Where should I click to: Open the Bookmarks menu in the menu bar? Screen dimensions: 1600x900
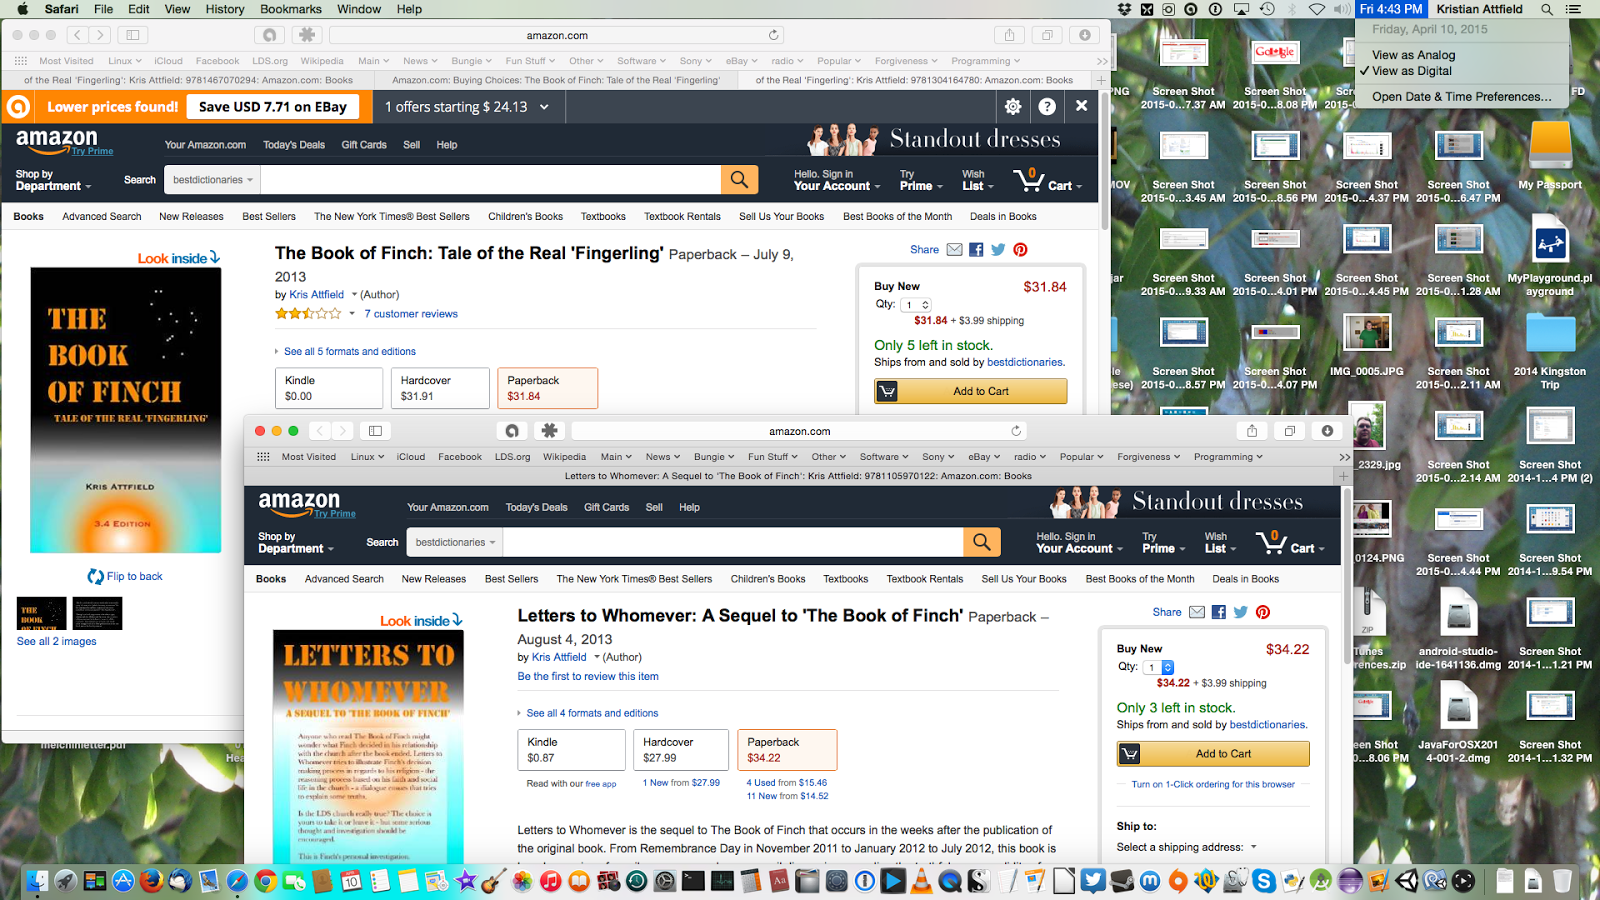point(291,9)
